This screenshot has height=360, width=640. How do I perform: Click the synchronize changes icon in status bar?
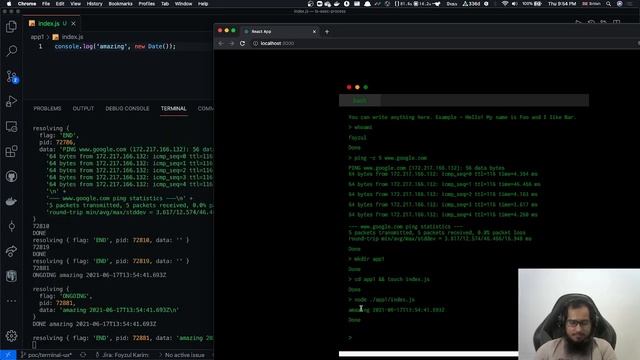click(83, 355)
